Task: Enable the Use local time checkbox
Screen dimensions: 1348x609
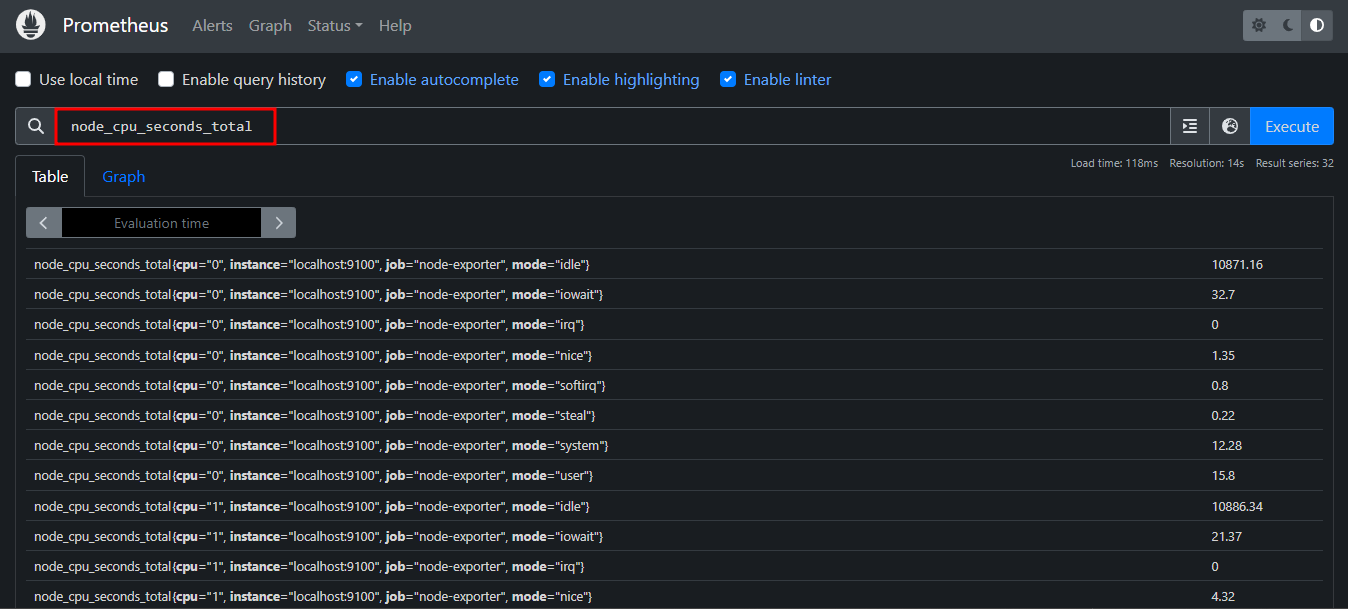Action: point(22,79)
